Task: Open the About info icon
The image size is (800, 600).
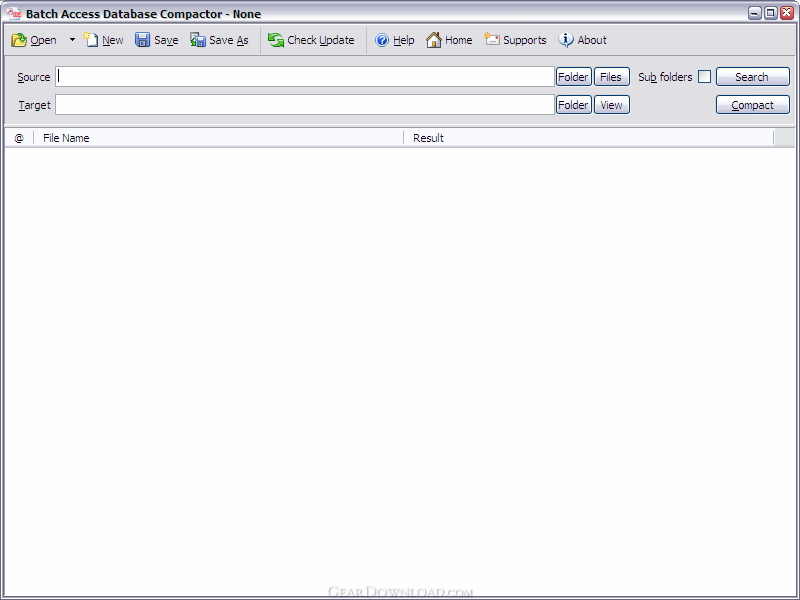Action: [x=566, y=40]
